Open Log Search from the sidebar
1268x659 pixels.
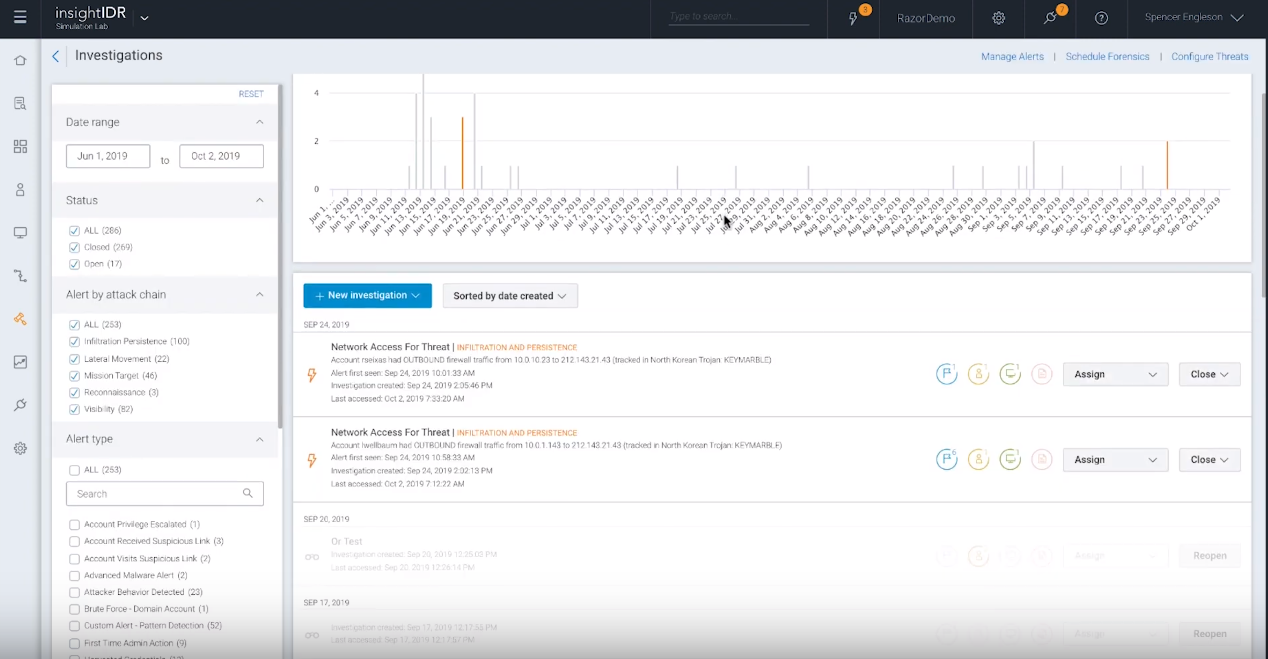(20, 103)
